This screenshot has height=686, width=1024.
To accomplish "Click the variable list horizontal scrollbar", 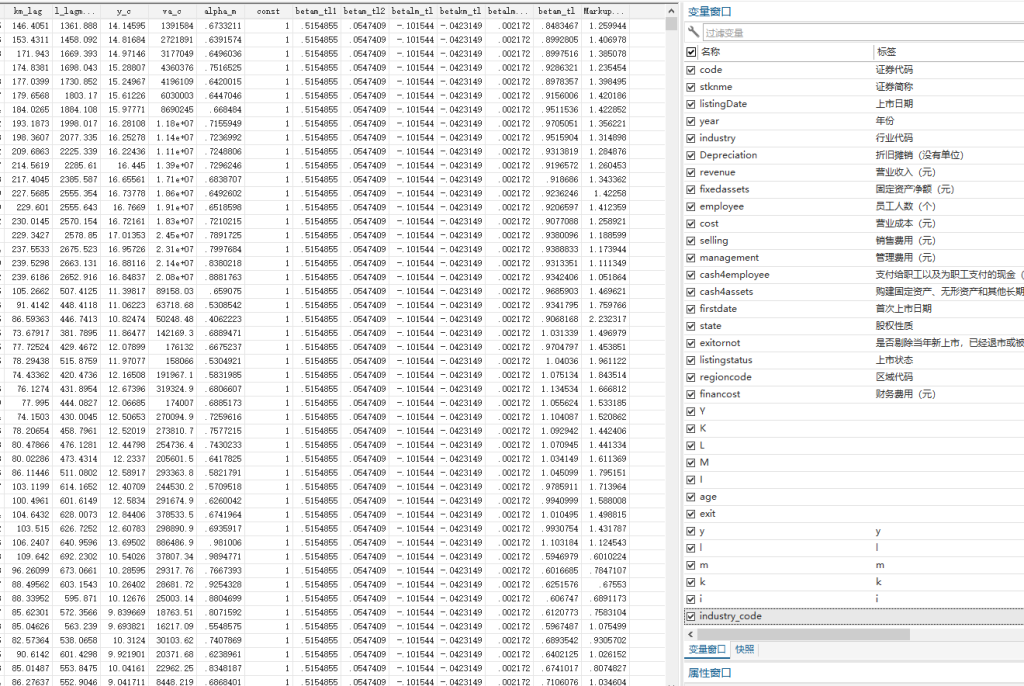I will click(803, 634).
